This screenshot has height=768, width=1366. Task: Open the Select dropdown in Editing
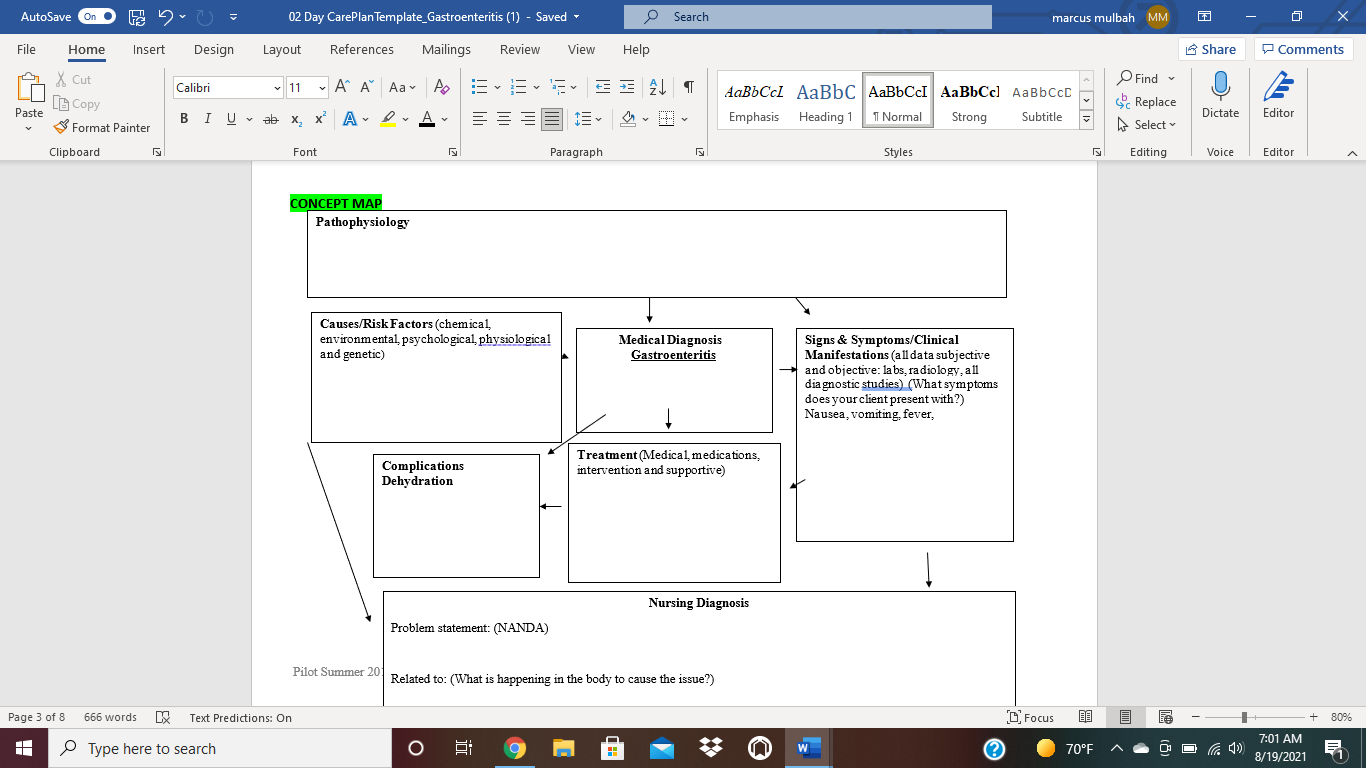(x=1146, y=125)
